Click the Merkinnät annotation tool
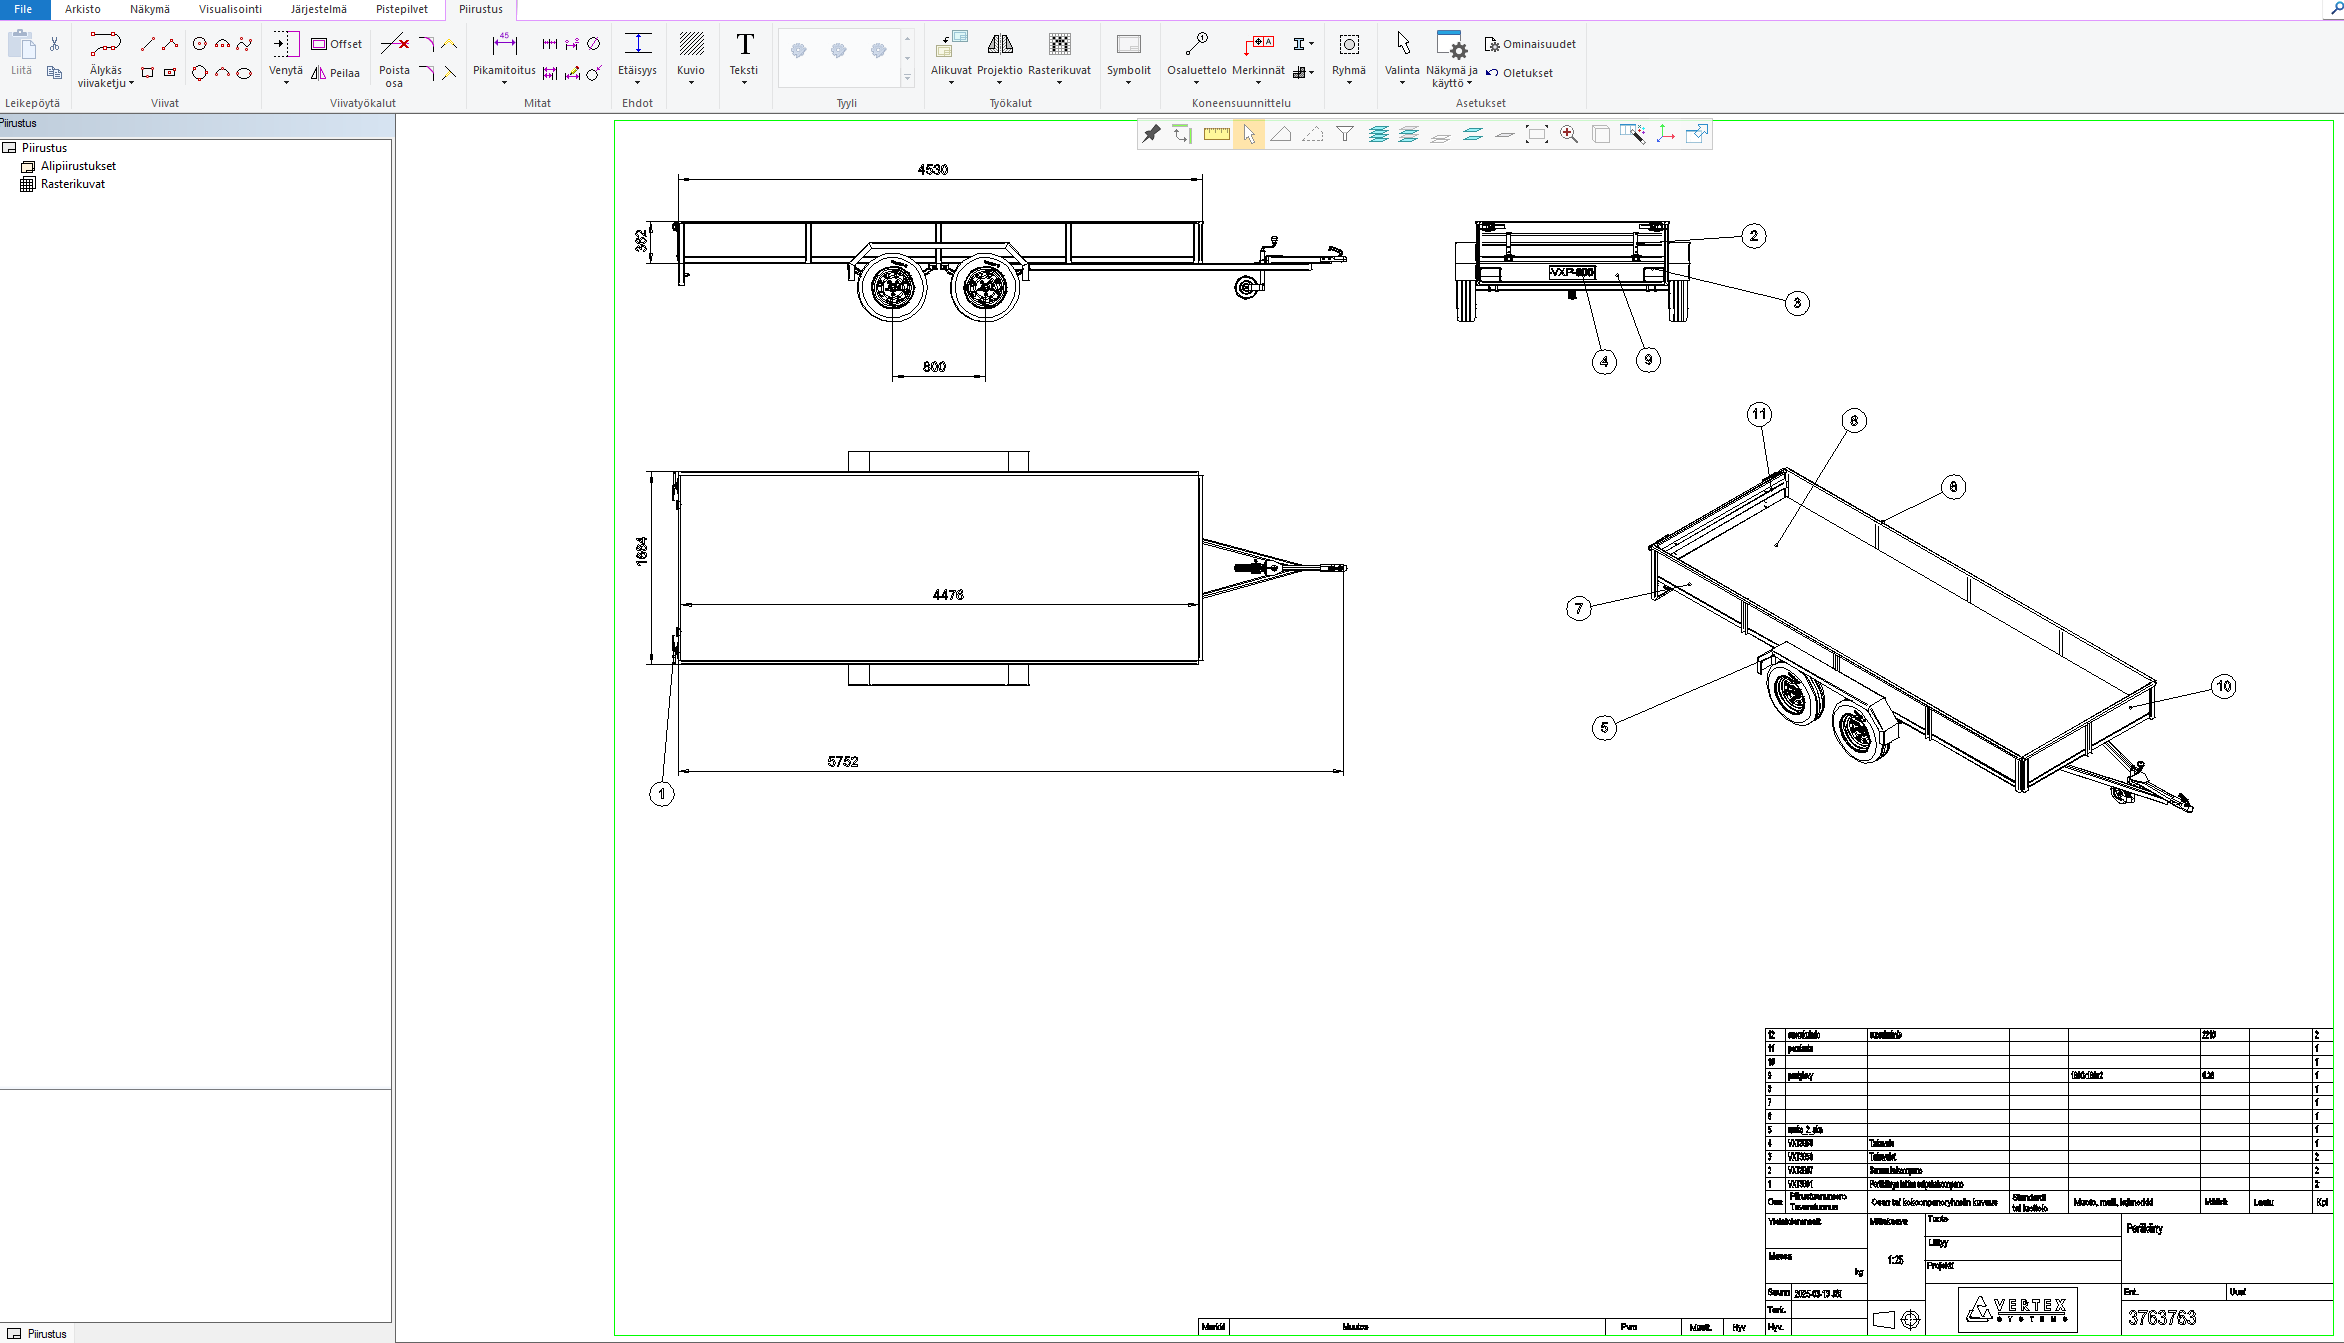2344x1343 pixels. (1258, 46)
